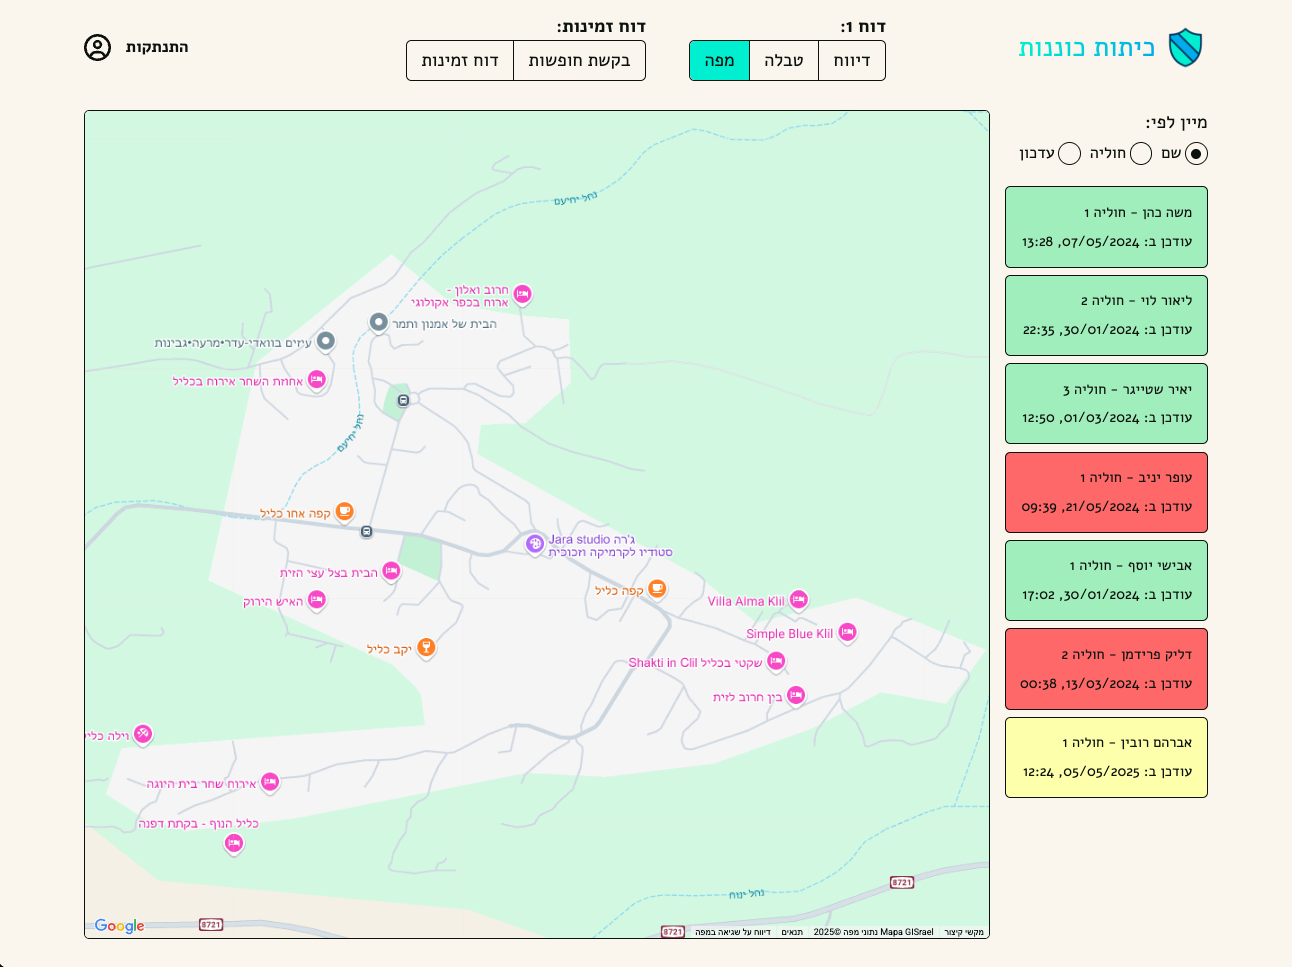Select הבית של אמנון ותמר marker

(378, 322)
